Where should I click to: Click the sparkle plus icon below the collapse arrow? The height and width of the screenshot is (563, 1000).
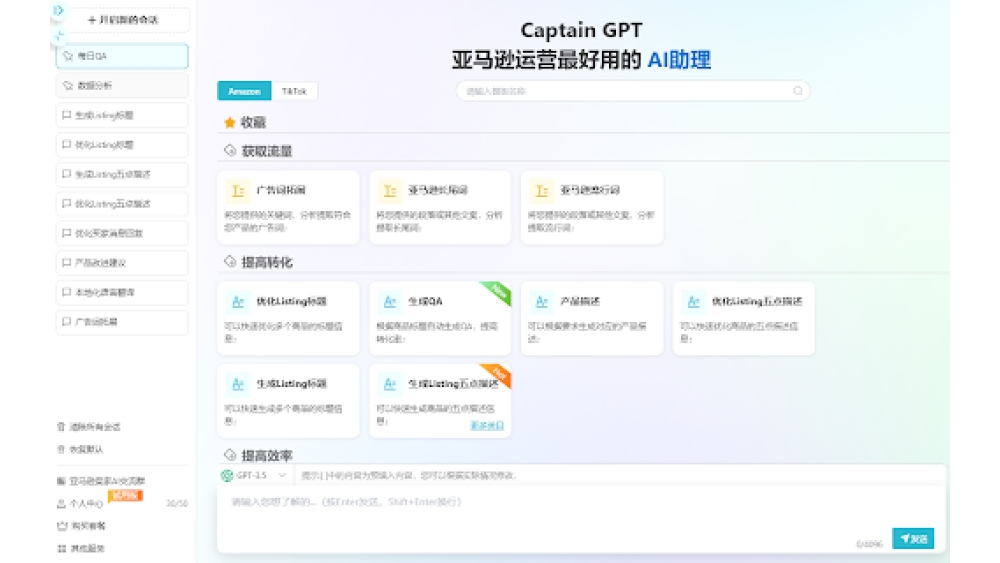59,35
